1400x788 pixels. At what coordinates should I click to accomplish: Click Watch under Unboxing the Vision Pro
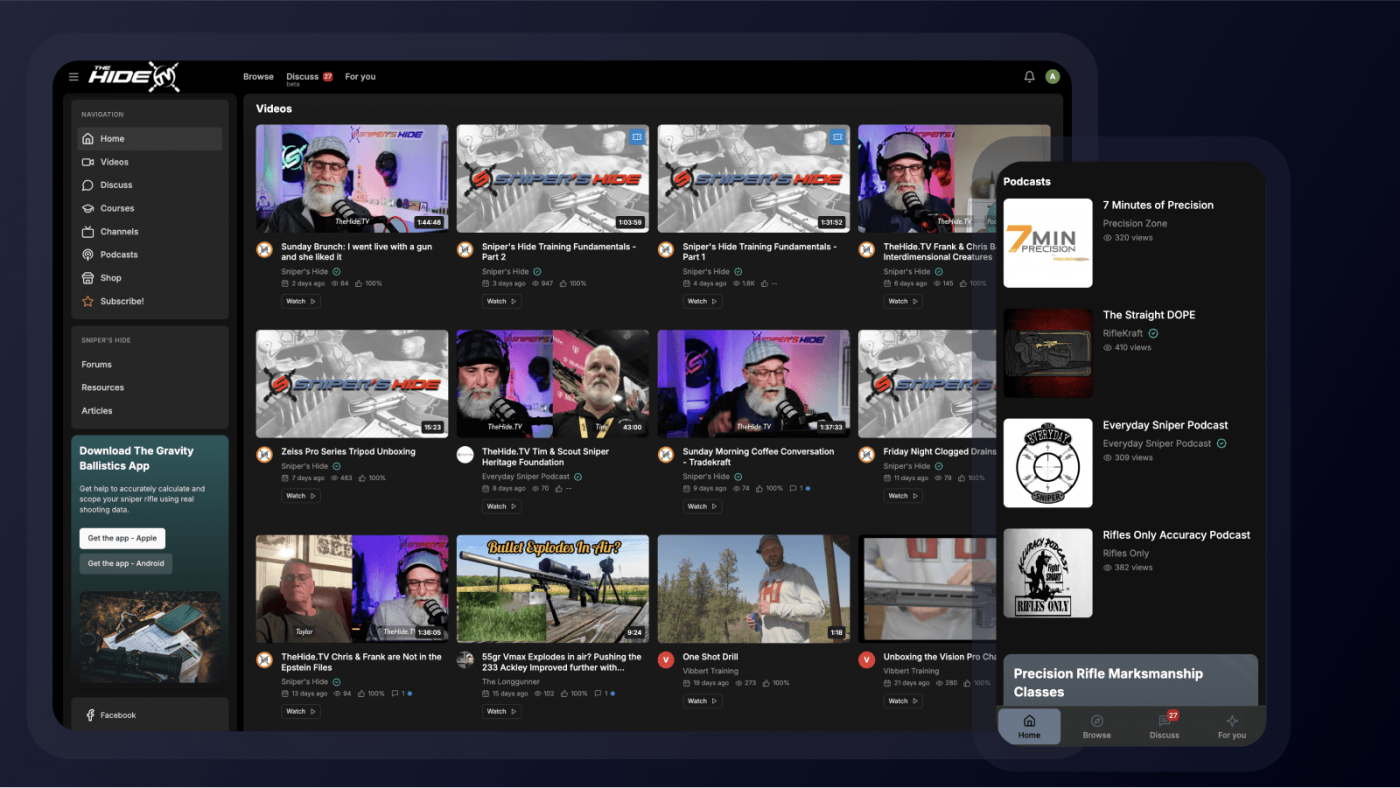904,701
